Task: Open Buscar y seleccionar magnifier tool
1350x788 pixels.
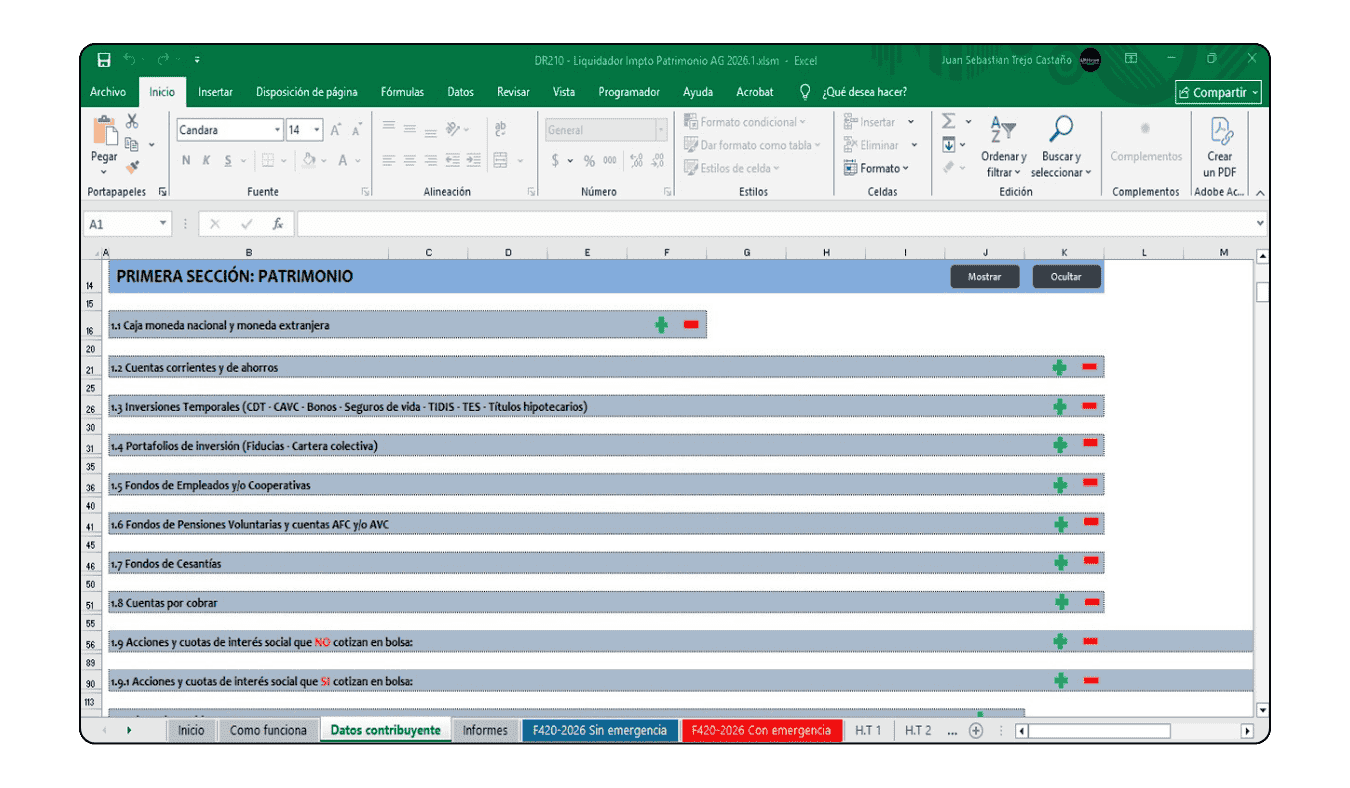Action: [1060, 129]
